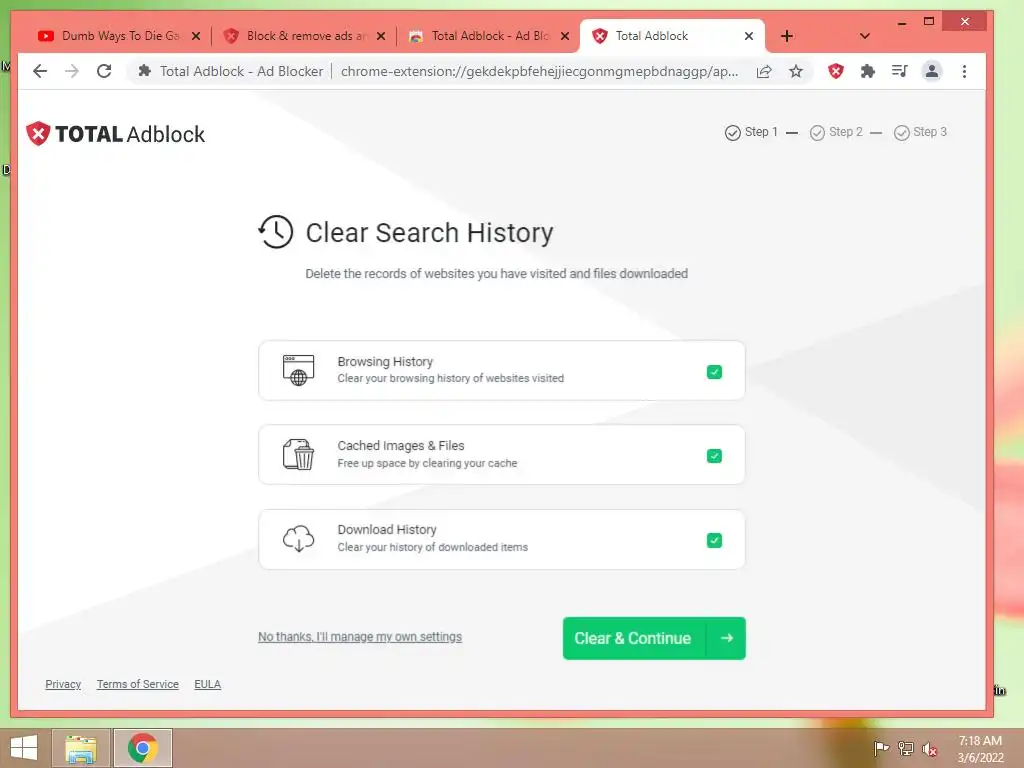This screenshot has height=768, width=1024.
Task: Uncheck the Download History checkbox
Action: pos(714,540)
